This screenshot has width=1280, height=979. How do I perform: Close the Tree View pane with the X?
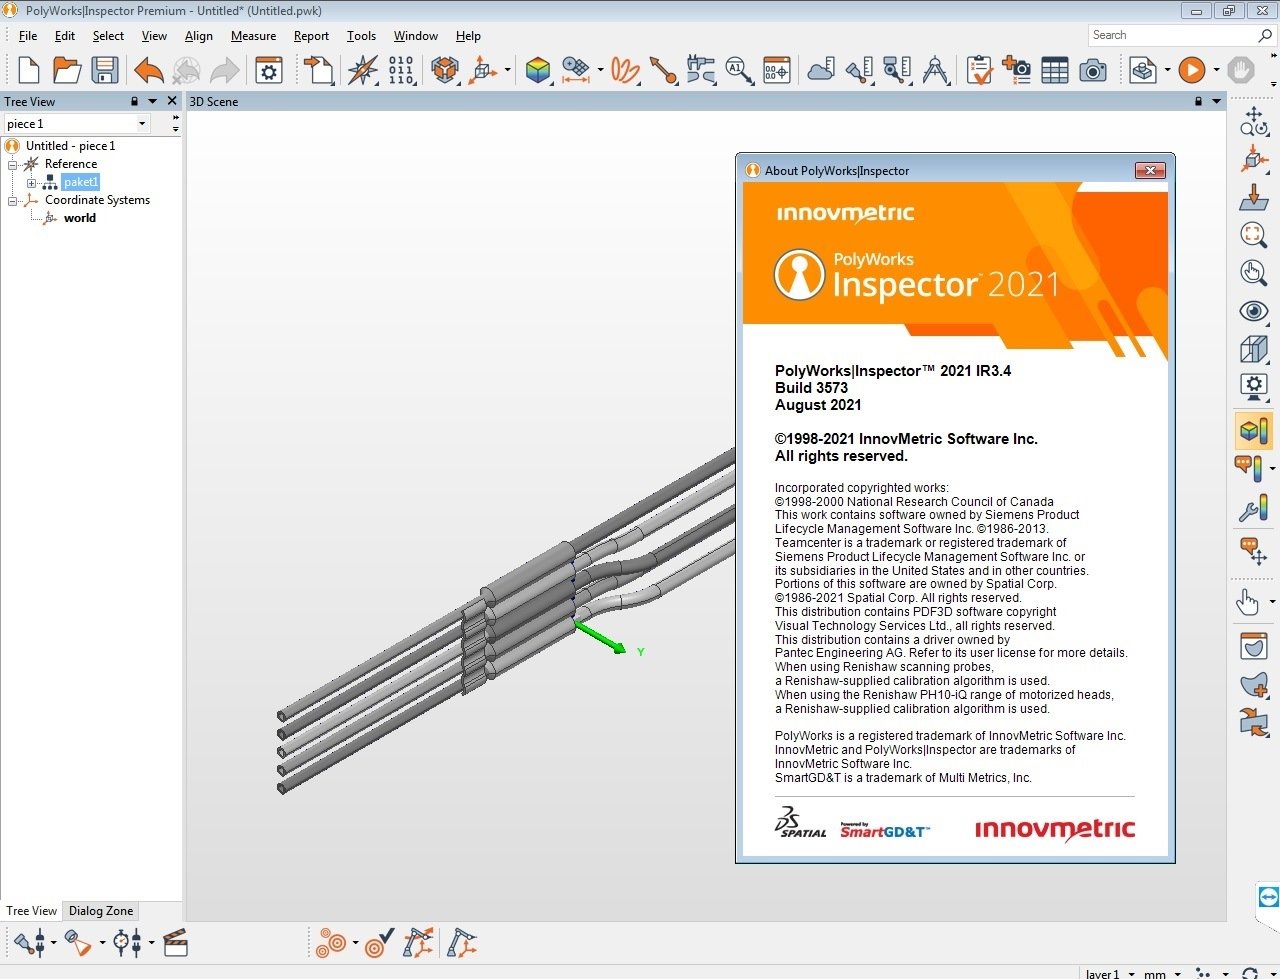pos(172,101)
